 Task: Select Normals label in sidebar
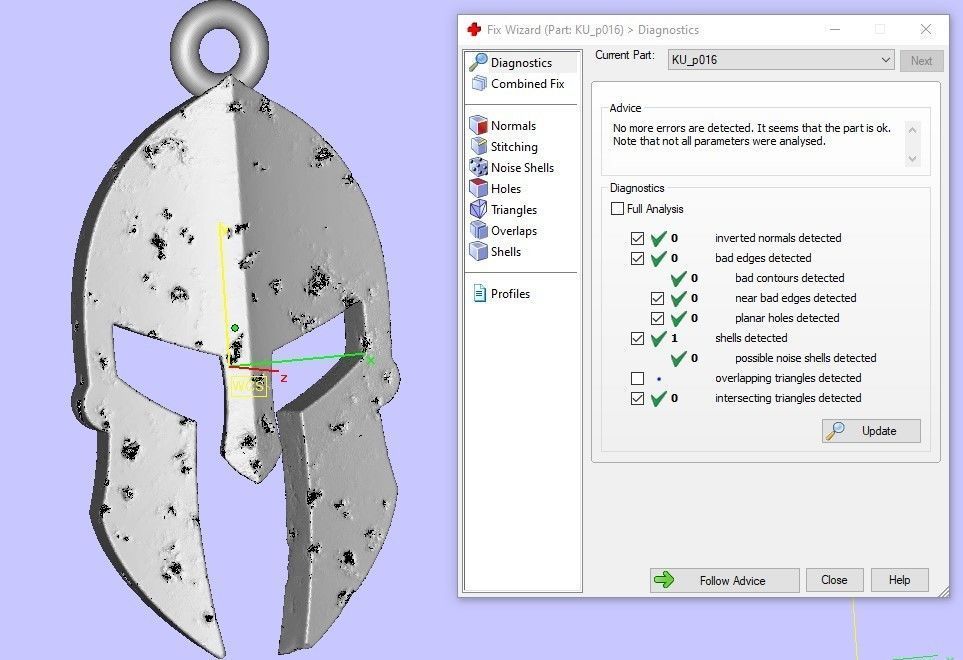pyautogui.click(x=513, y=125)
